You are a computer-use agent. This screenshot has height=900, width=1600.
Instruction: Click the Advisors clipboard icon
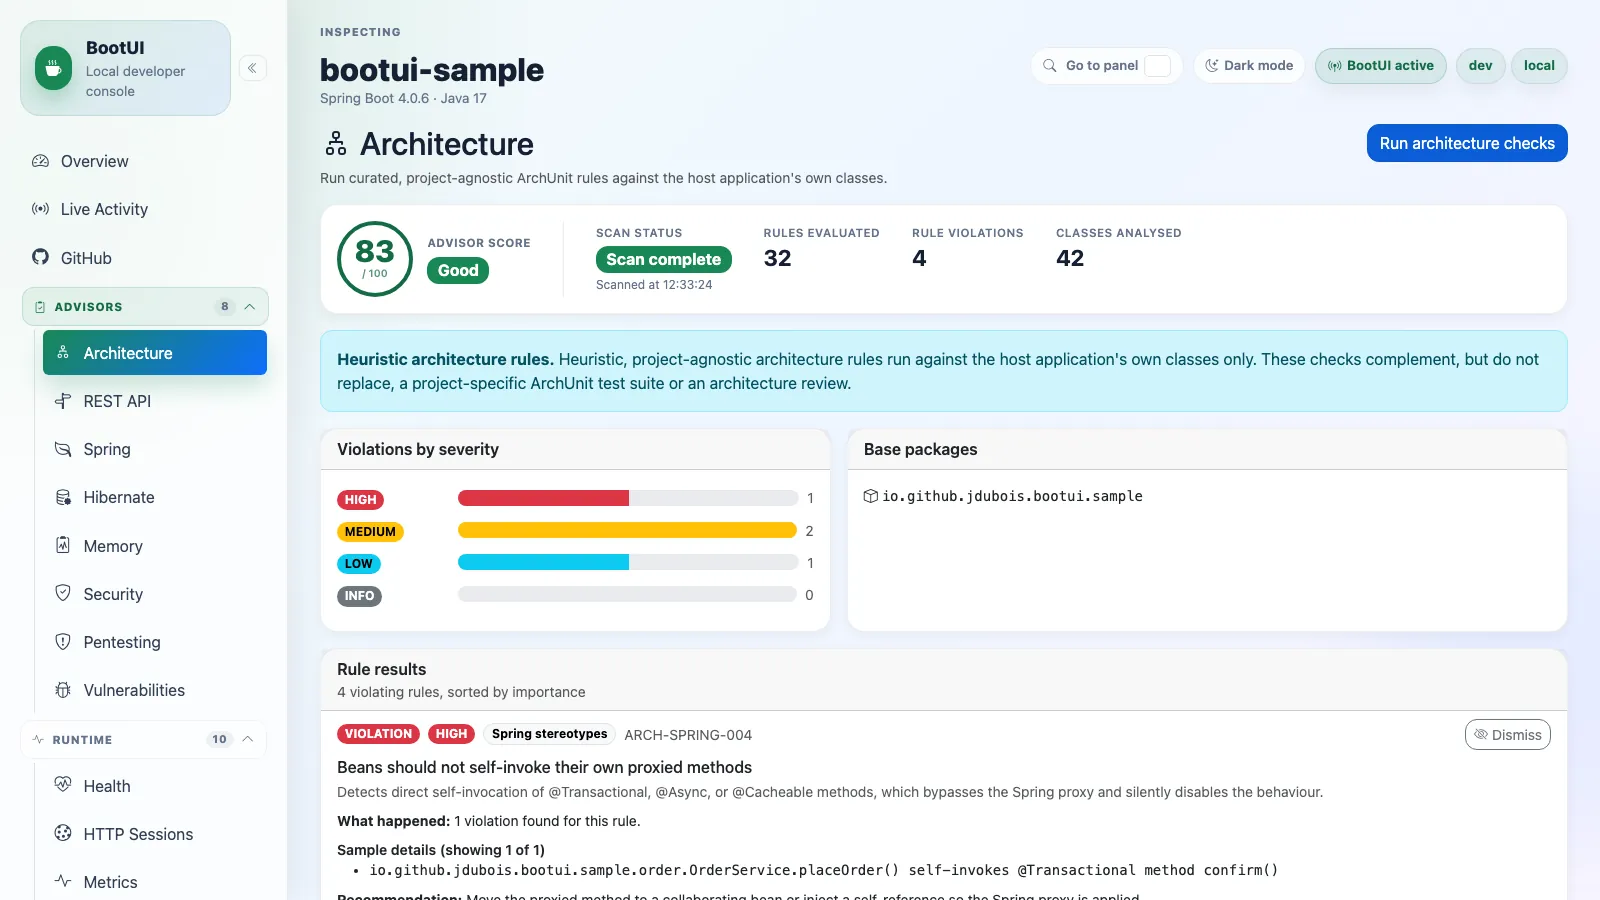click(x=40, y=307)
